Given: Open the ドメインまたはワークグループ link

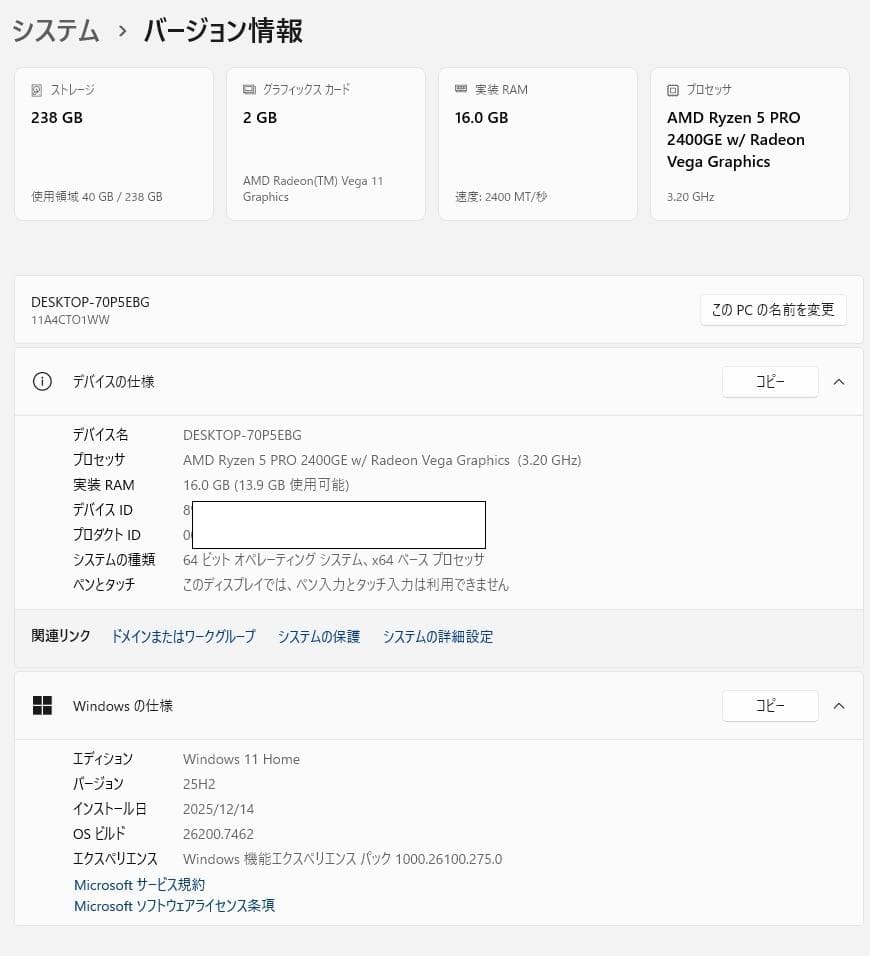Looking at the screenshot, I should point(183,636).
